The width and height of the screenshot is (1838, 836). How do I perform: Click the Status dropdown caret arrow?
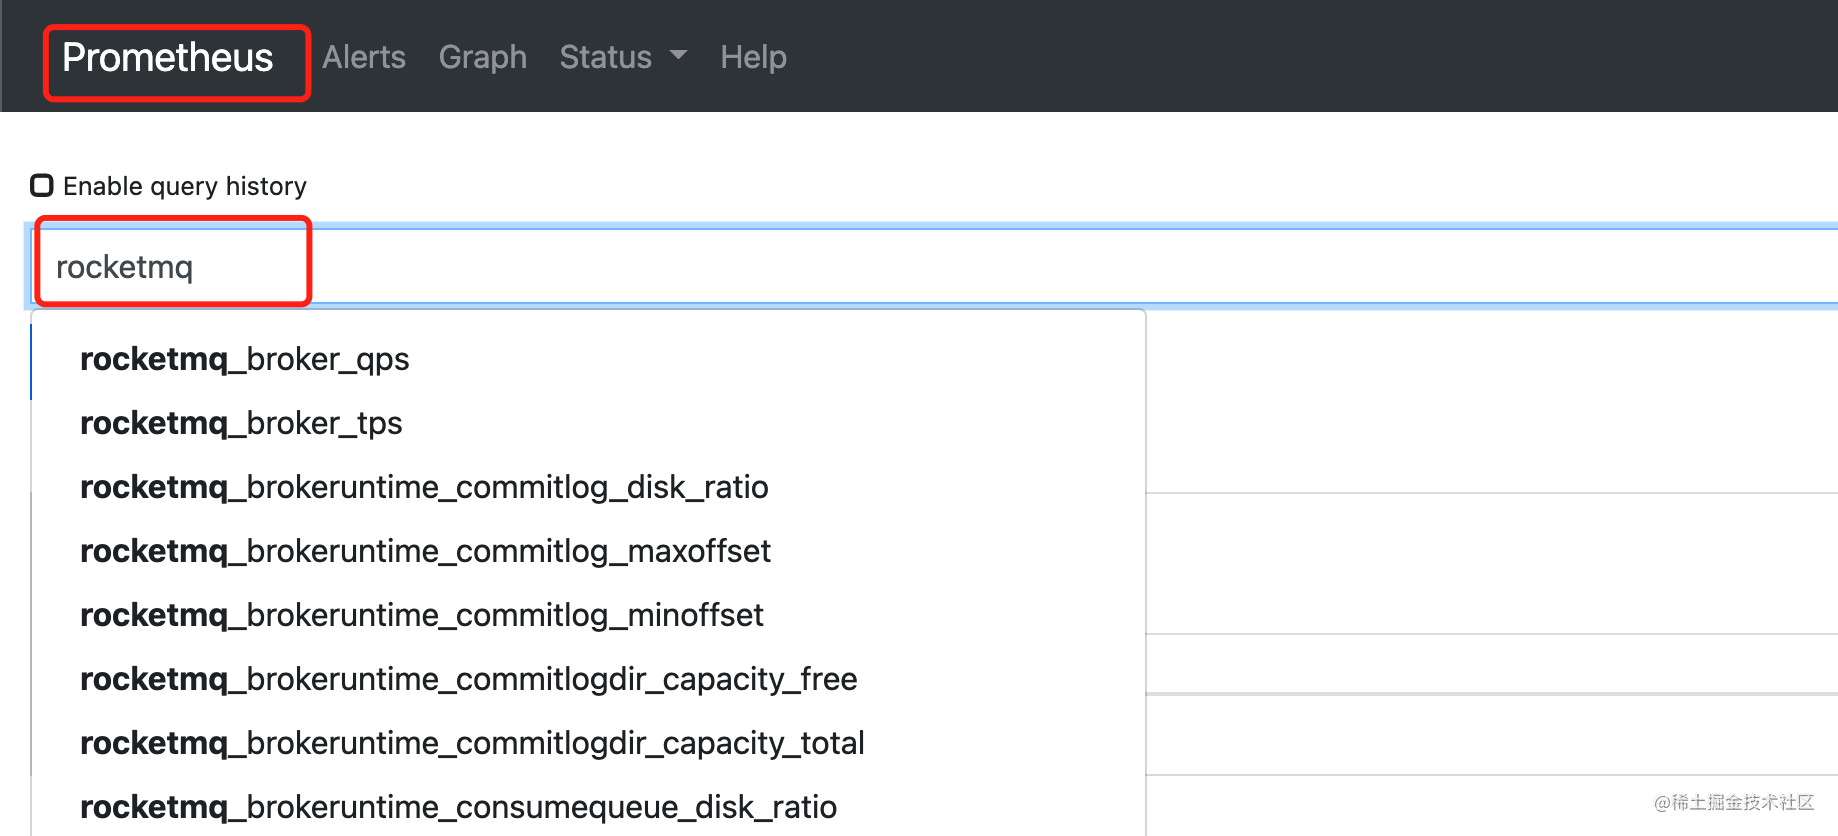point(679,55)
